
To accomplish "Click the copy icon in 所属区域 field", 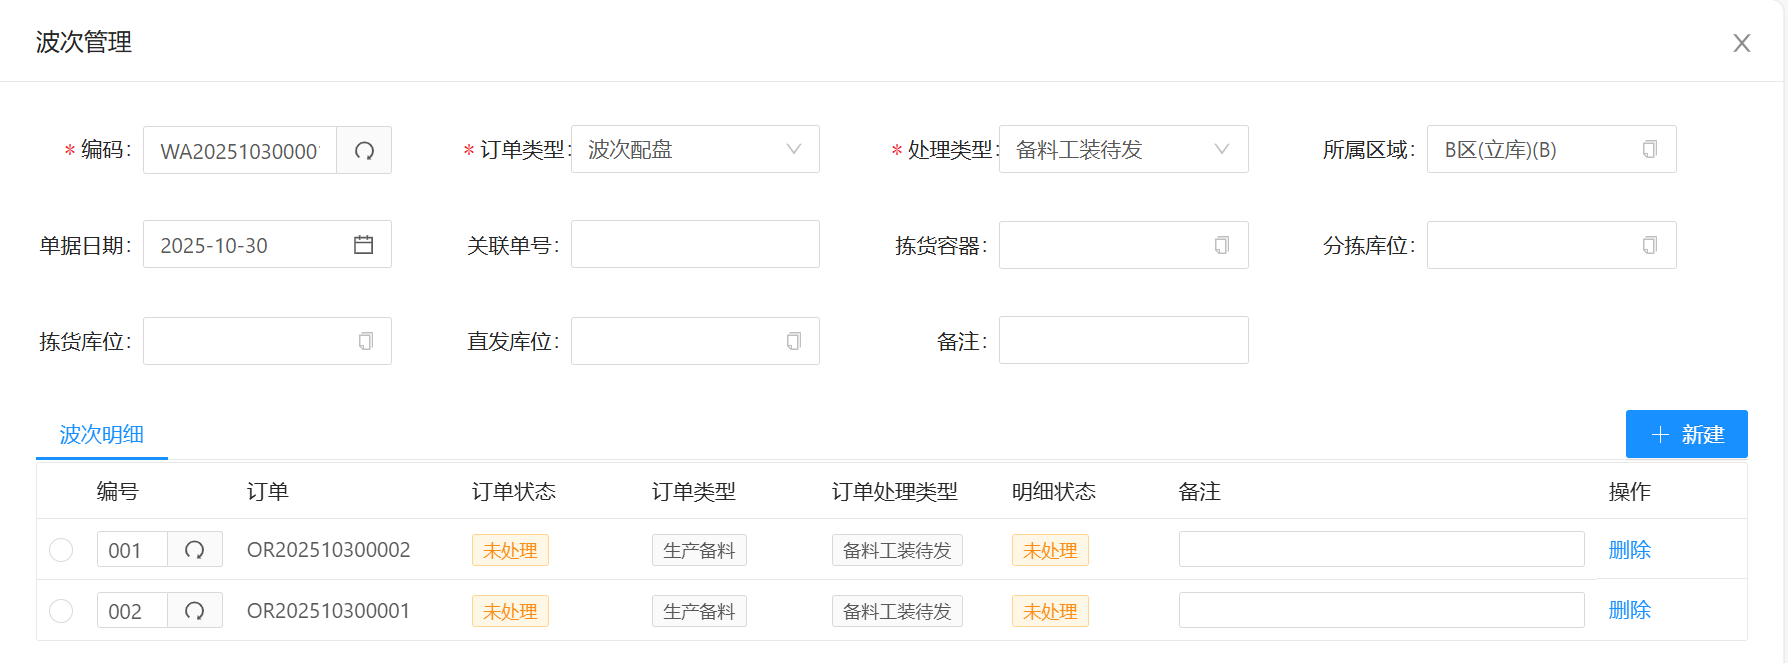I will [1649, 149].
